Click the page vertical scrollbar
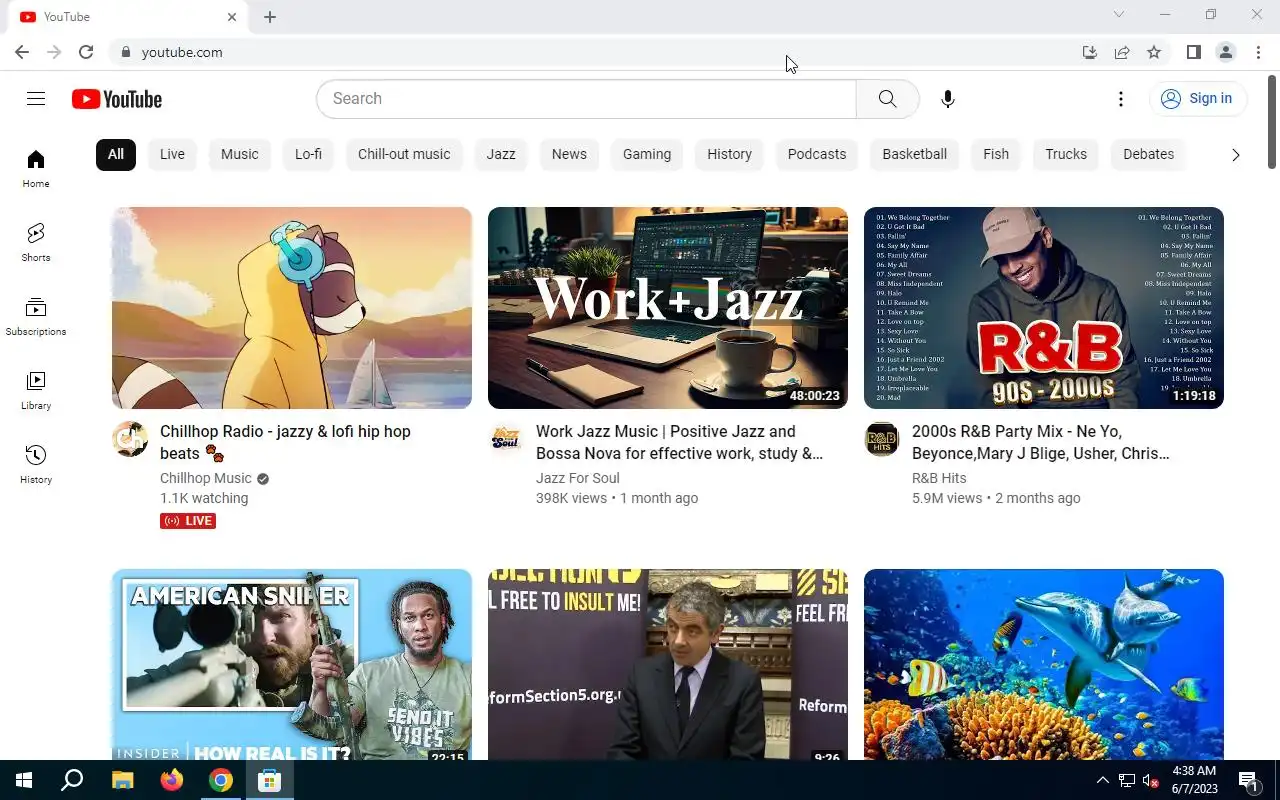Viewport: 1280px width, 800px height. pos(1272,120)
